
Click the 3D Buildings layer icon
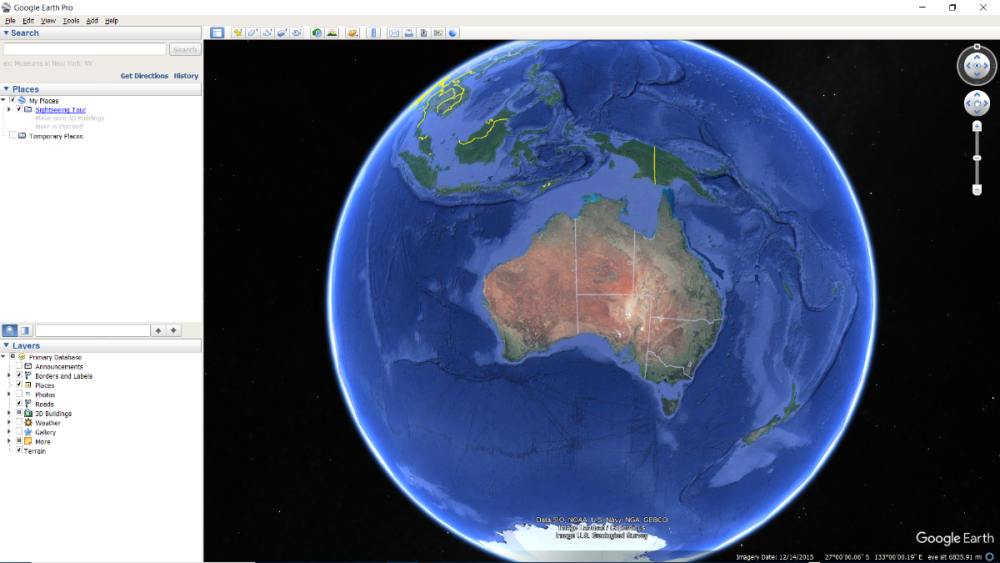pos(28,413)
